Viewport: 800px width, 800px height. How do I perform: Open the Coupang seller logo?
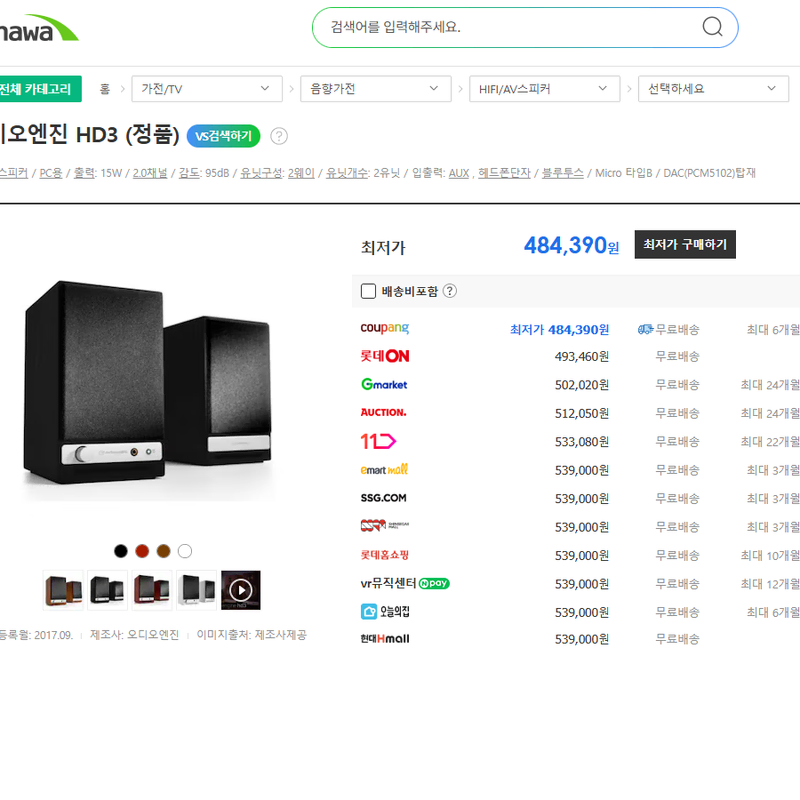pos(385,328)
